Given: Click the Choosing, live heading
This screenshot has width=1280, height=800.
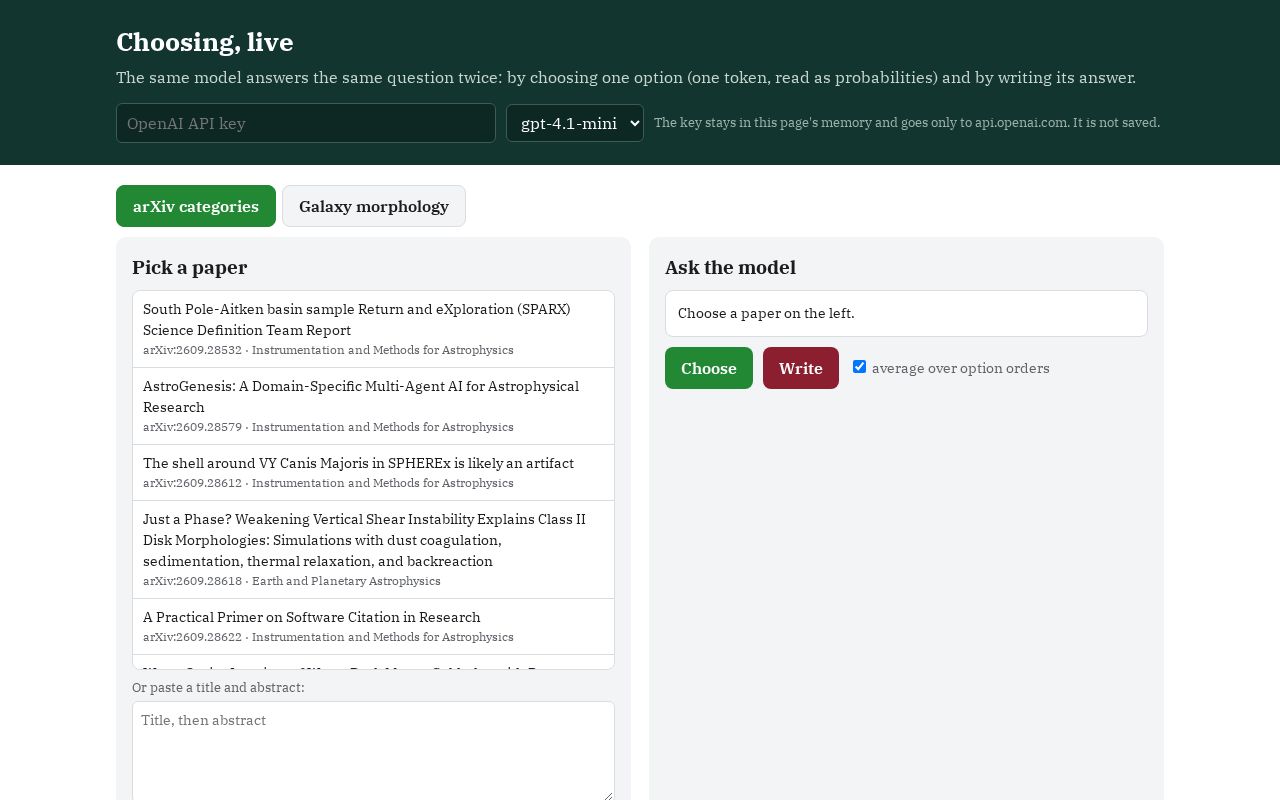Looking at the screenshot, I should coord(205,42).
